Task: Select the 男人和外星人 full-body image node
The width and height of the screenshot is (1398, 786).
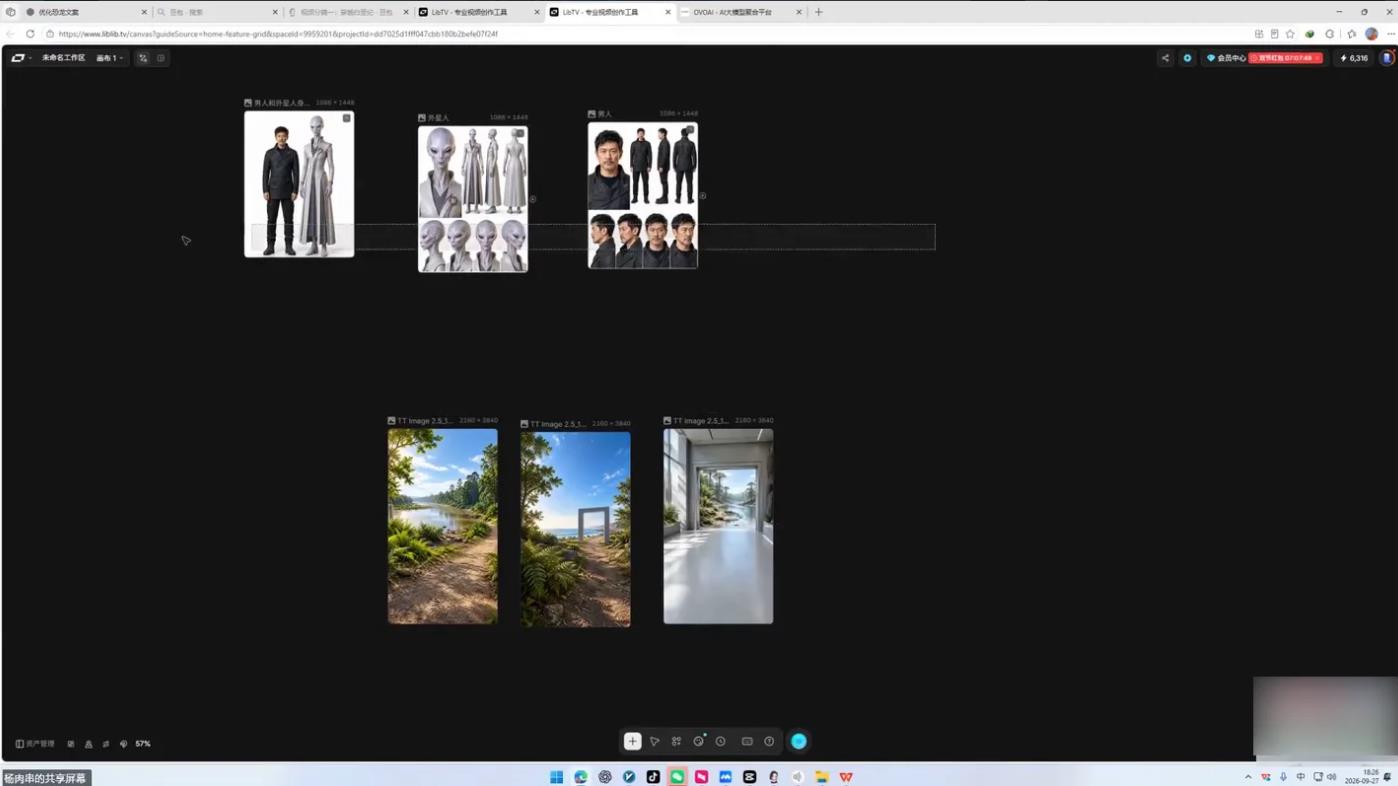Action: pyautogui.click(x=299, y=184)
